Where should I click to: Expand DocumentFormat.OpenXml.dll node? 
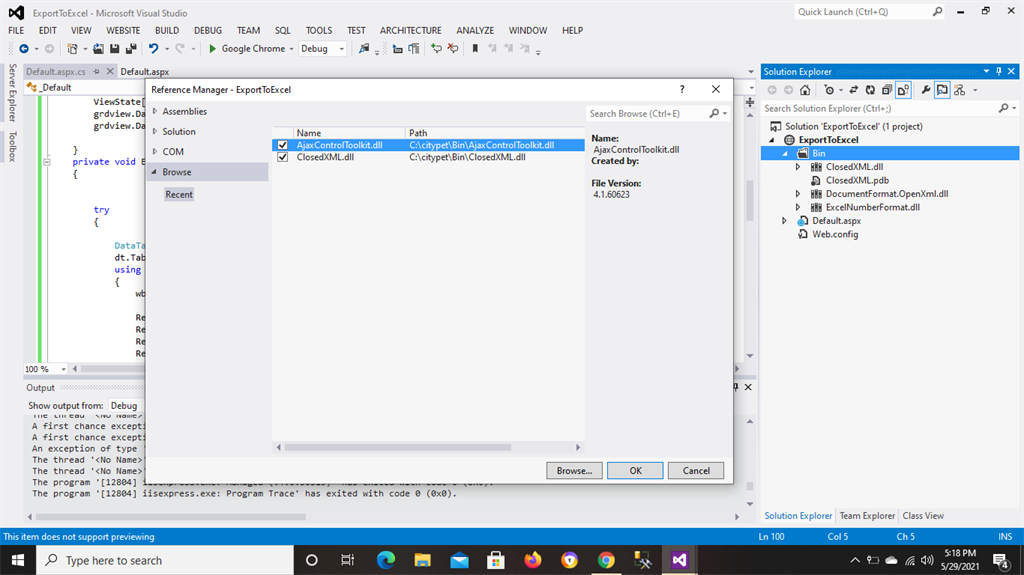(798, 193)
